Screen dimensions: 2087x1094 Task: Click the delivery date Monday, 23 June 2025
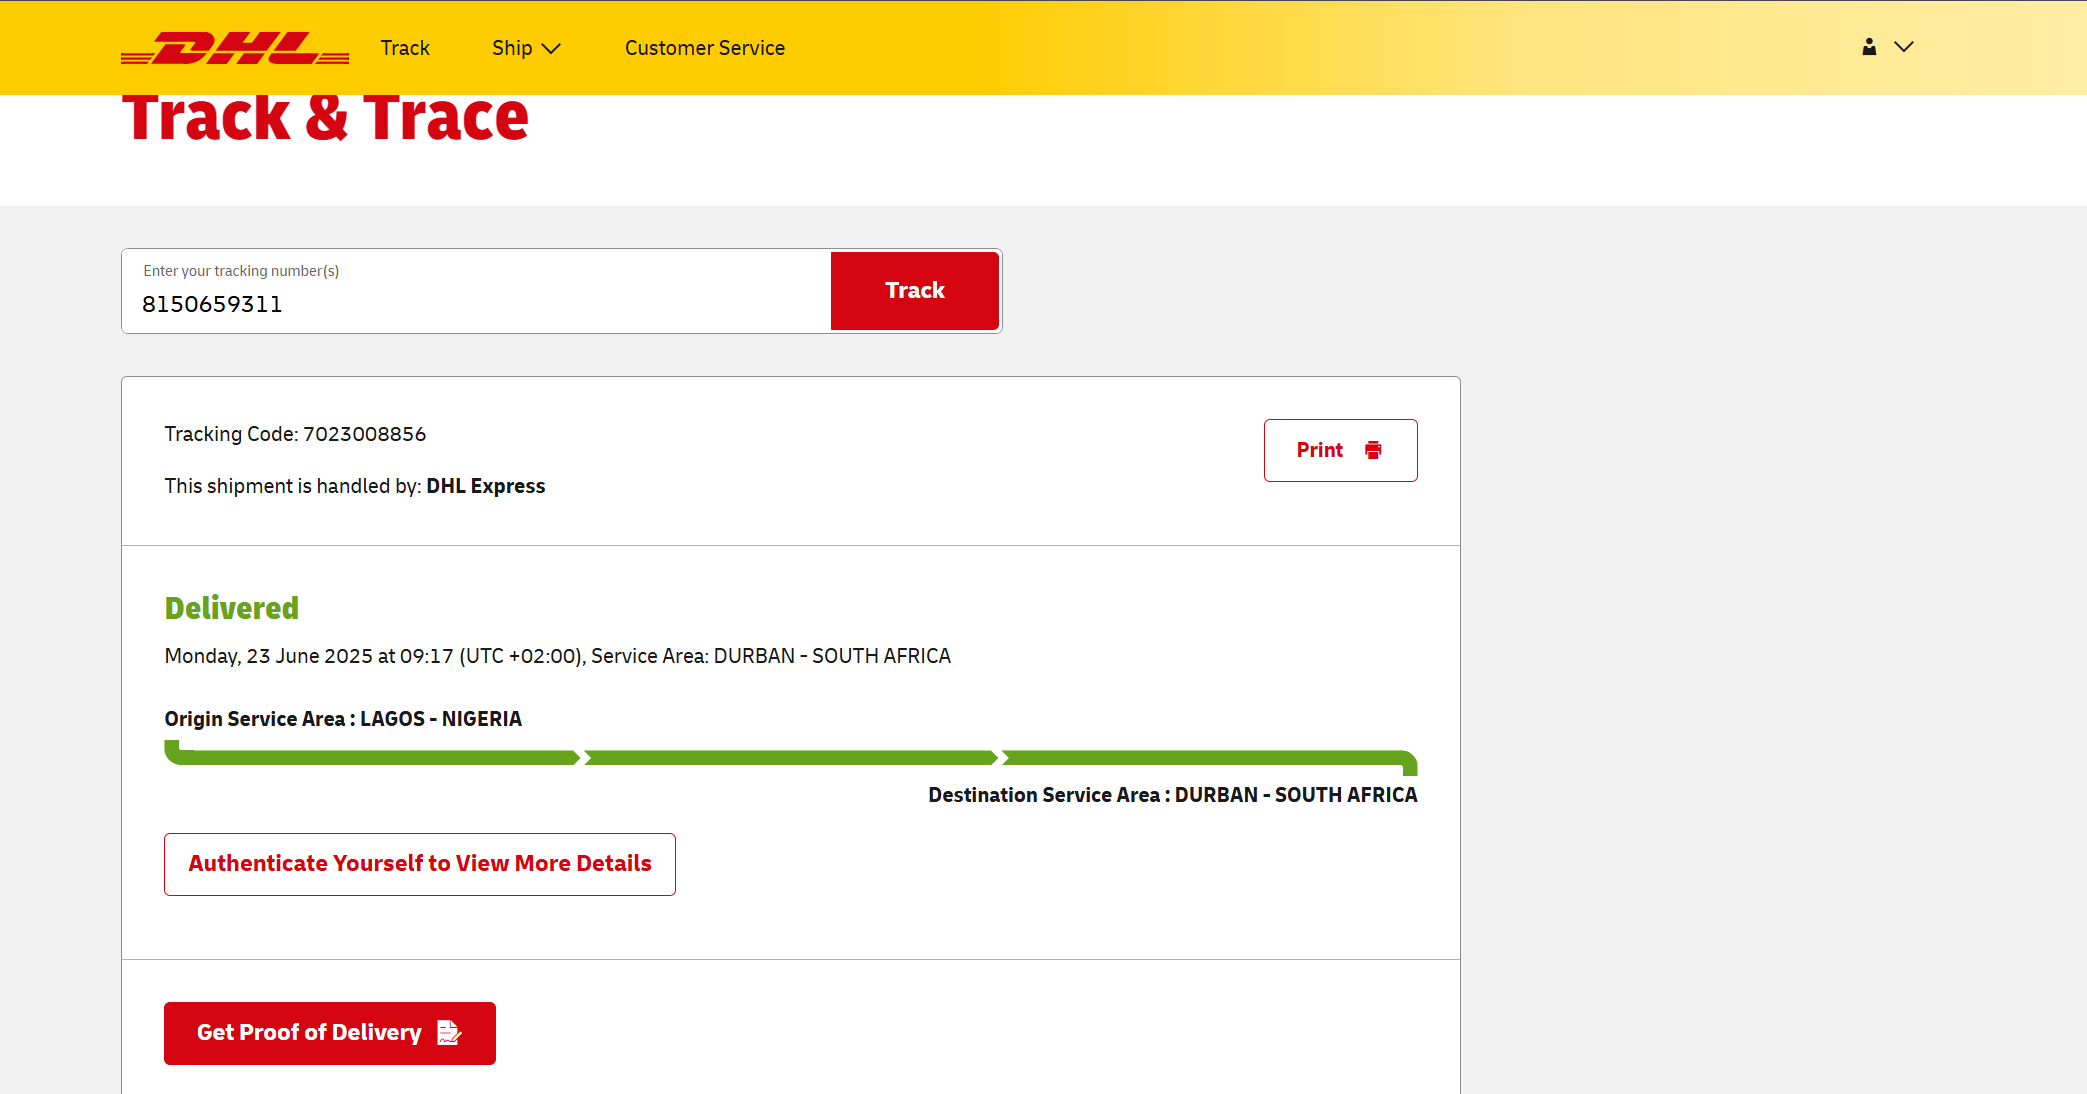coord(268,656)
